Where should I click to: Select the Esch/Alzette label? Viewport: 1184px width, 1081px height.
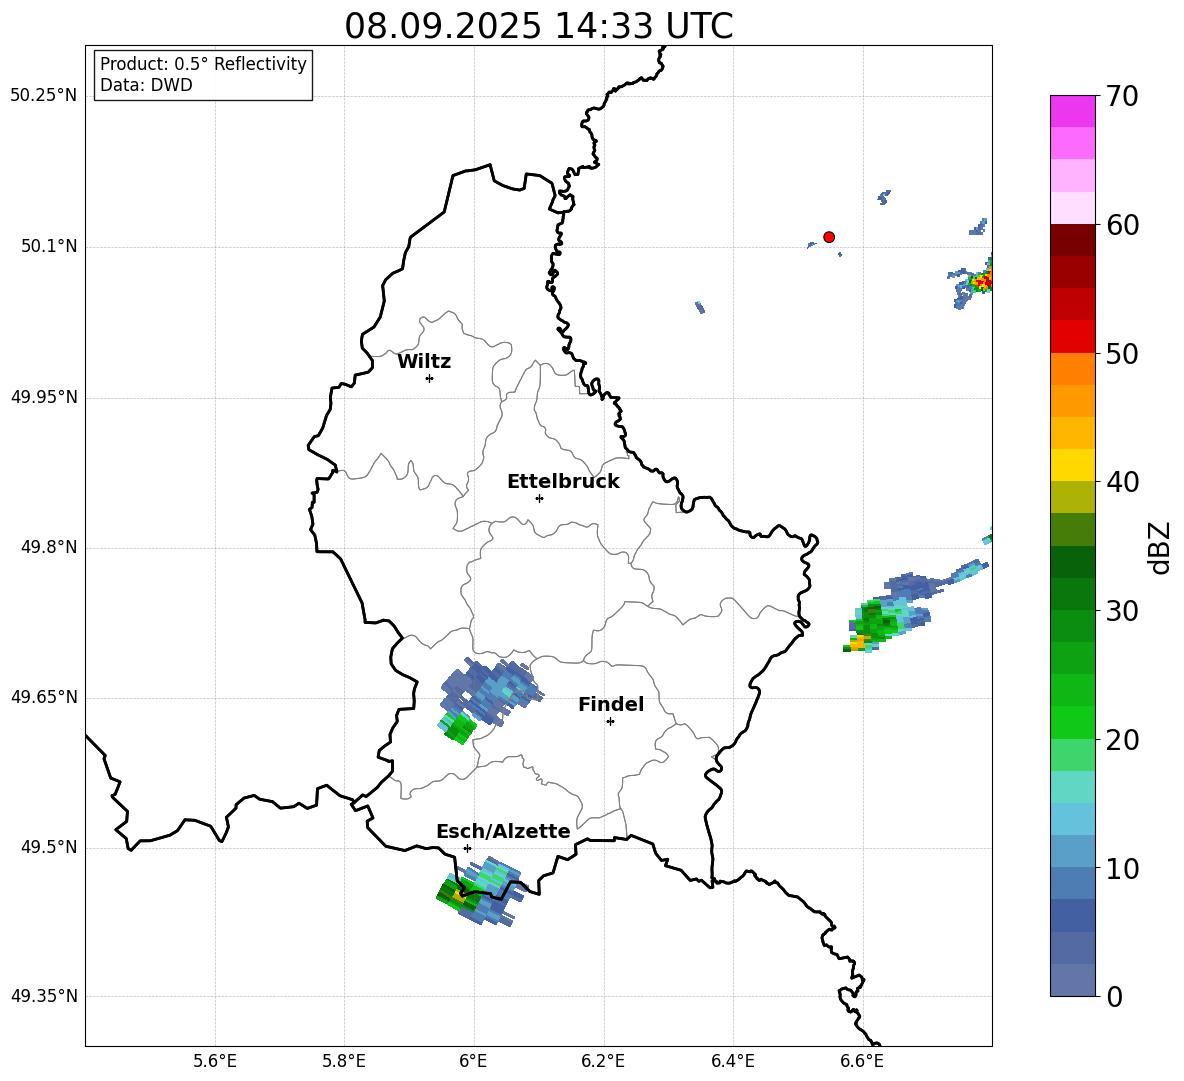pos(503,832)
